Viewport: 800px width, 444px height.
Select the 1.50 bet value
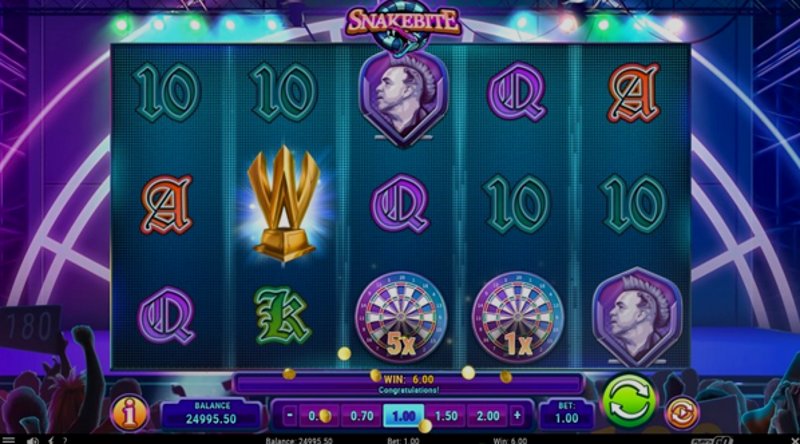[x=446, y=416]
